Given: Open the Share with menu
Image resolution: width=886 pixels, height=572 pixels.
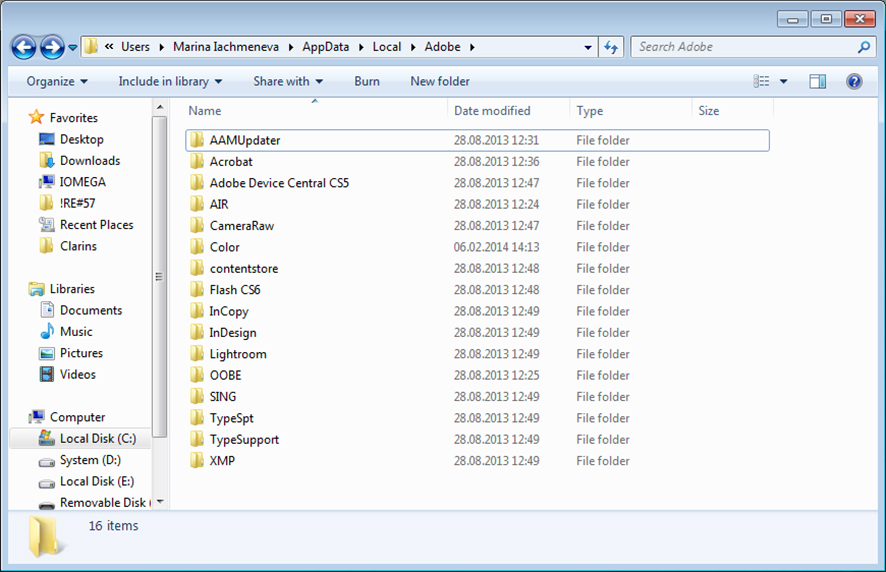Looking at the screenshot, I should tap(288, 81).
